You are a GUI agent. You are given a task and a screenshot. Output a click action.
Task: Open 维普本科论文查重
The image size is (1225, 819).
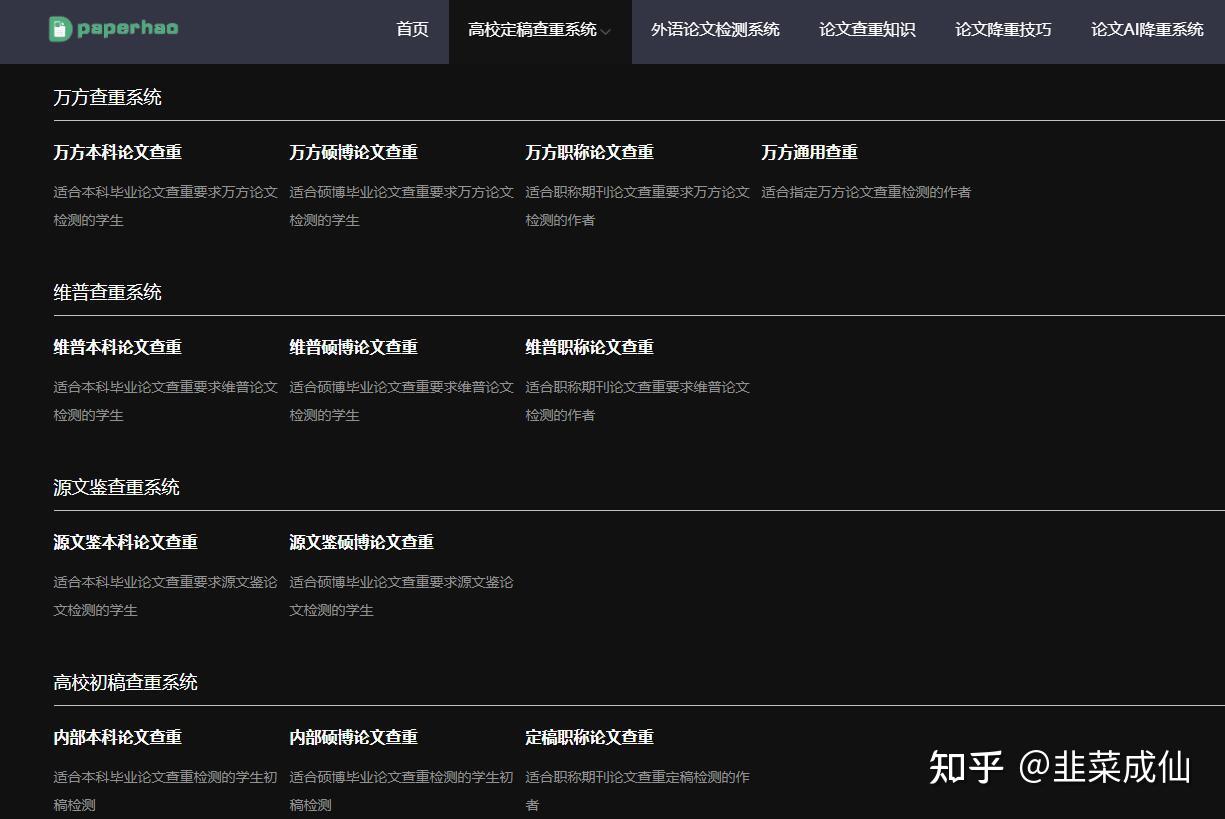click(x=118, y=347)
